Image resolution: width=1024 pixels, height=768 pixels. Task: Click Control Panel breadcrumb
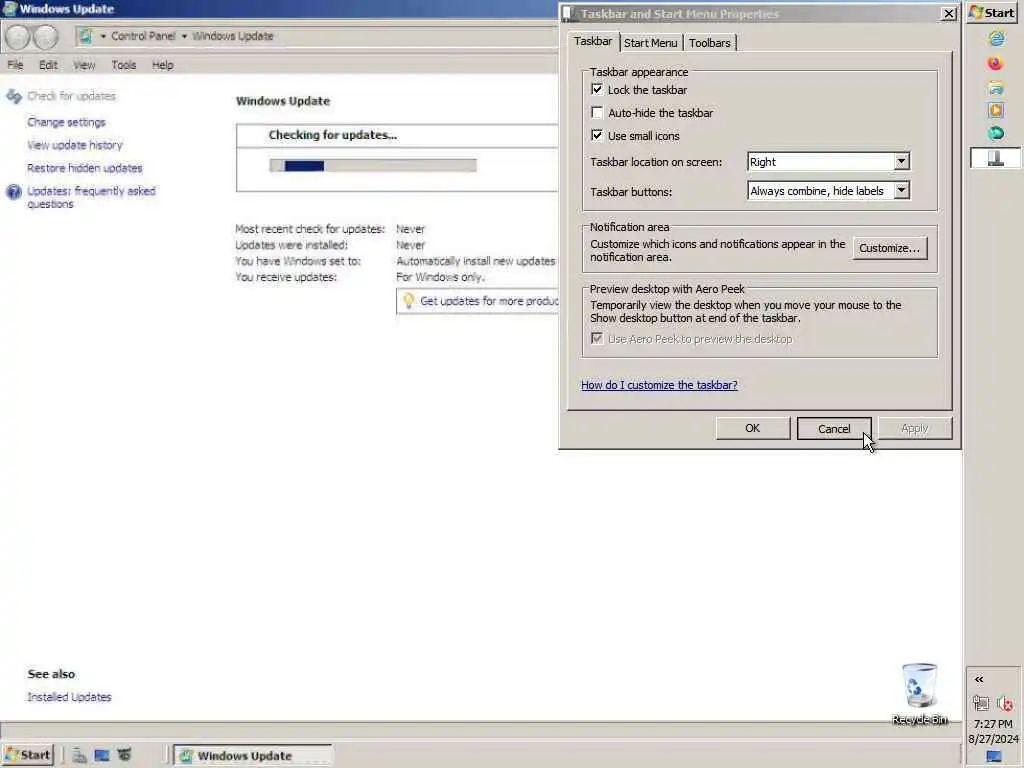(x=143, y=36)
